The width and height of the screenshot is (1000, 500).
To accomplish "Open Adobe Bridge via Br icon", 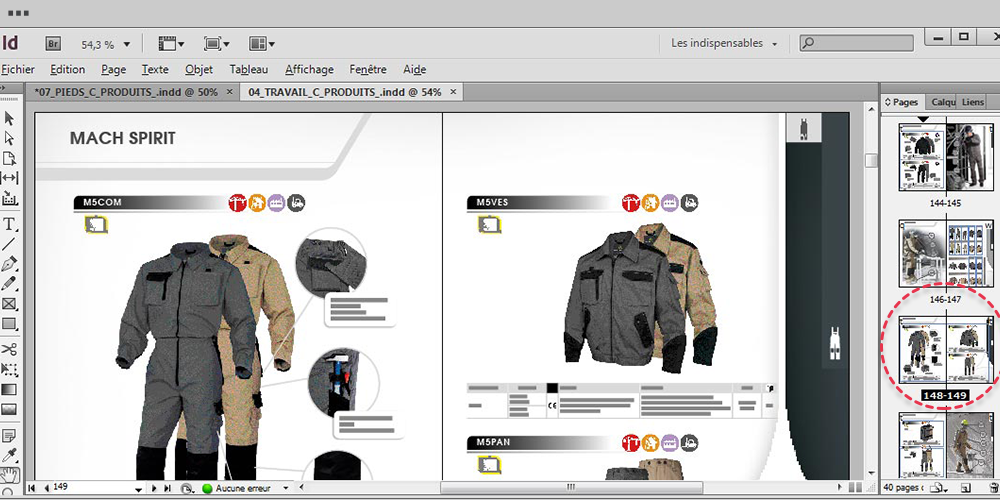I will [53, 43].
